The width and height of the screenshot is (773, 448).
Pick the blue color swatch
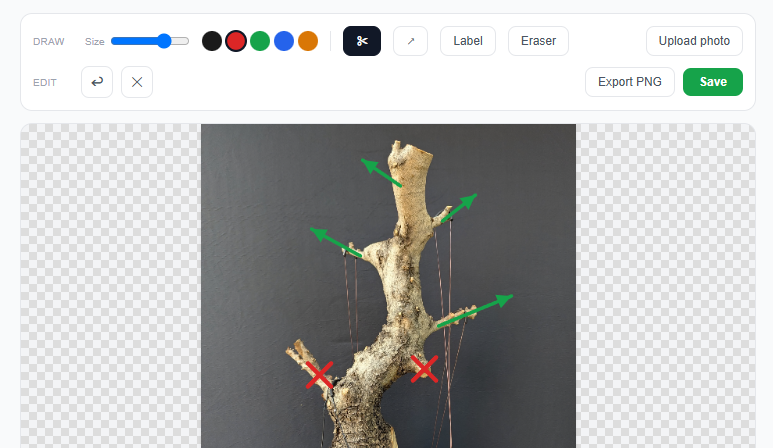click(284, 41)
